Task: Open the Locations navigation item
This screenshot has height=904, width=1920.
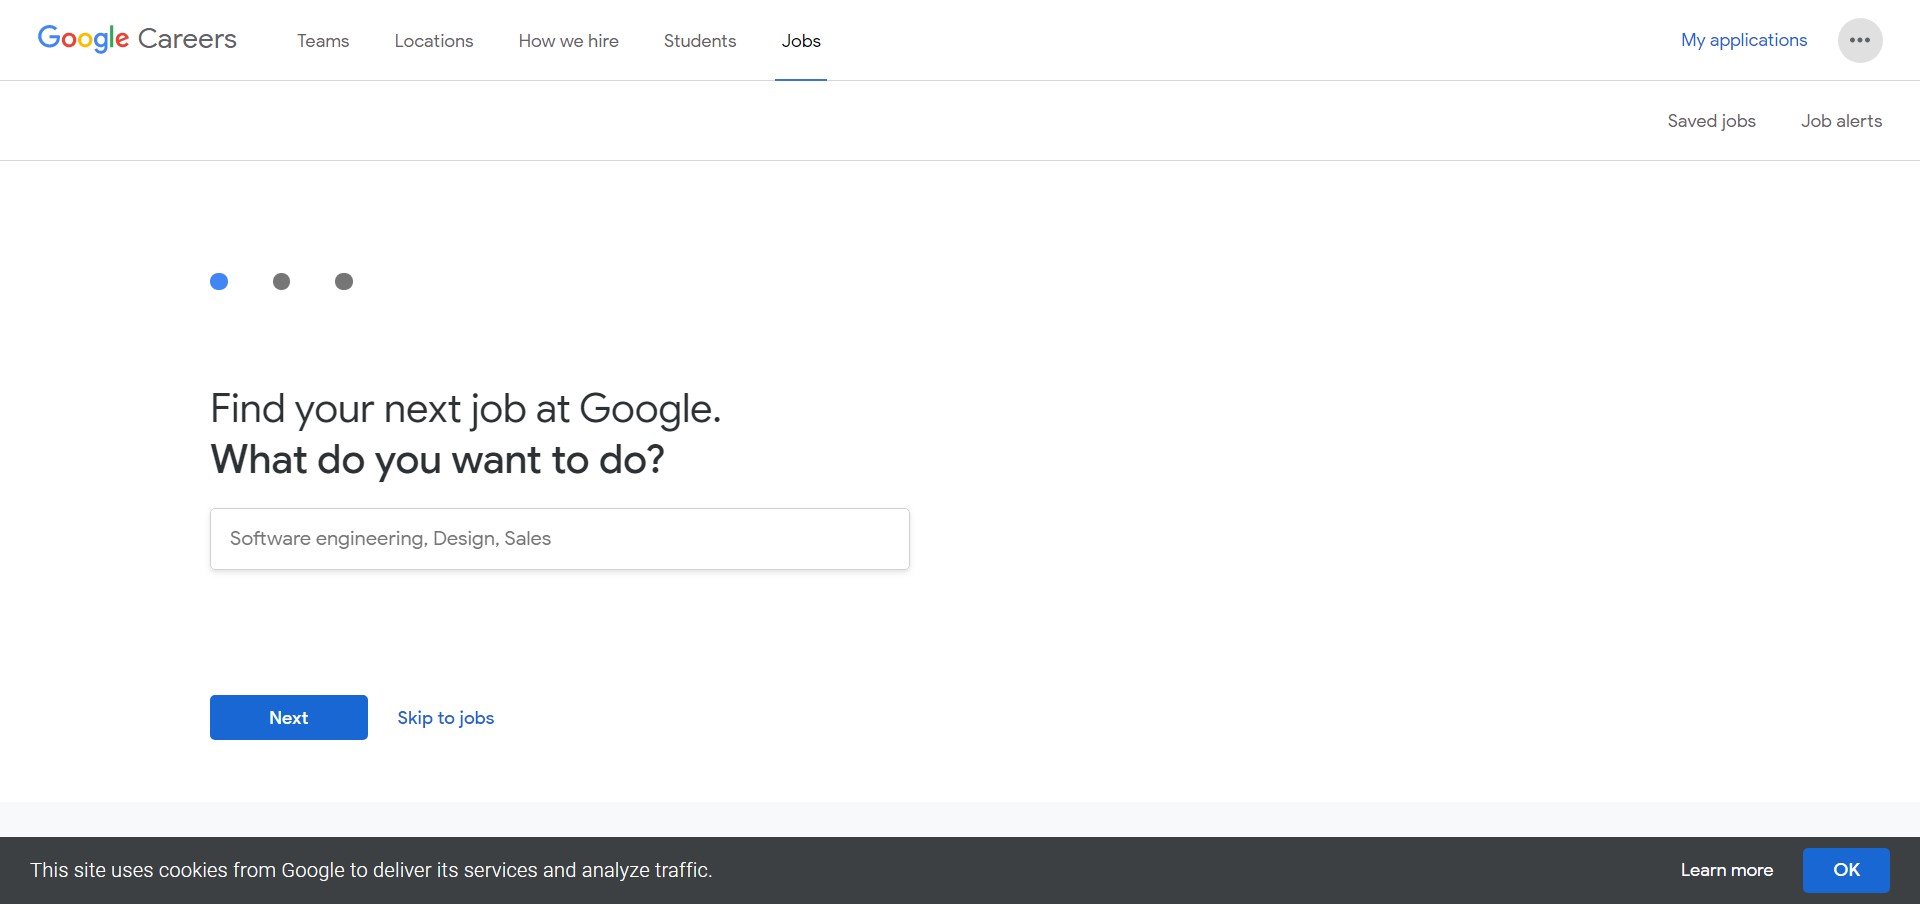Action: pos(434,41)
